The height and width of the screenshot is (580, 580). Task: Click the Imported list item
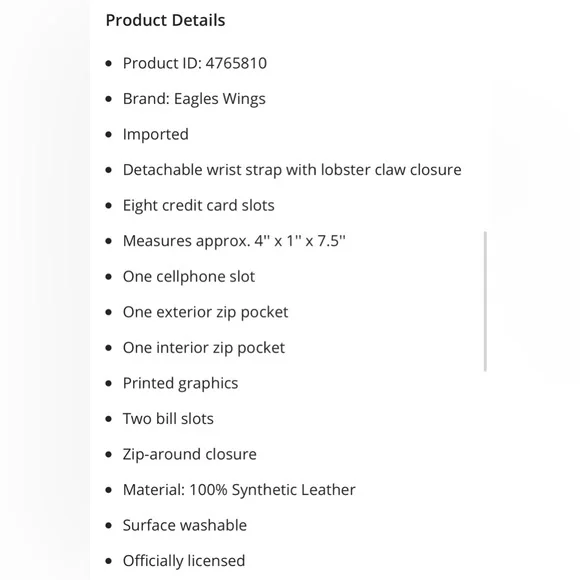156,135
